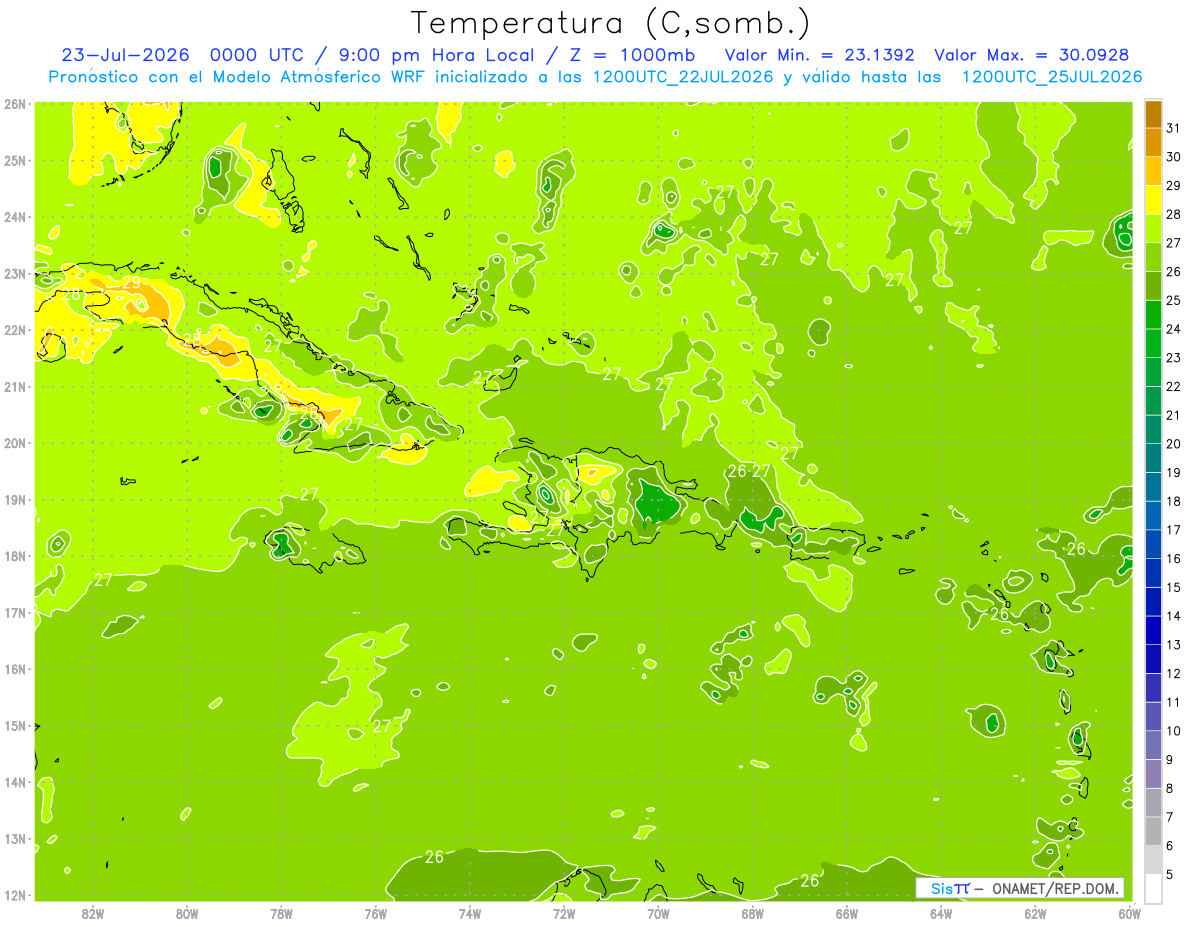
Task: Click the "12N" latitude axis label
Action: tap(15, 895)
